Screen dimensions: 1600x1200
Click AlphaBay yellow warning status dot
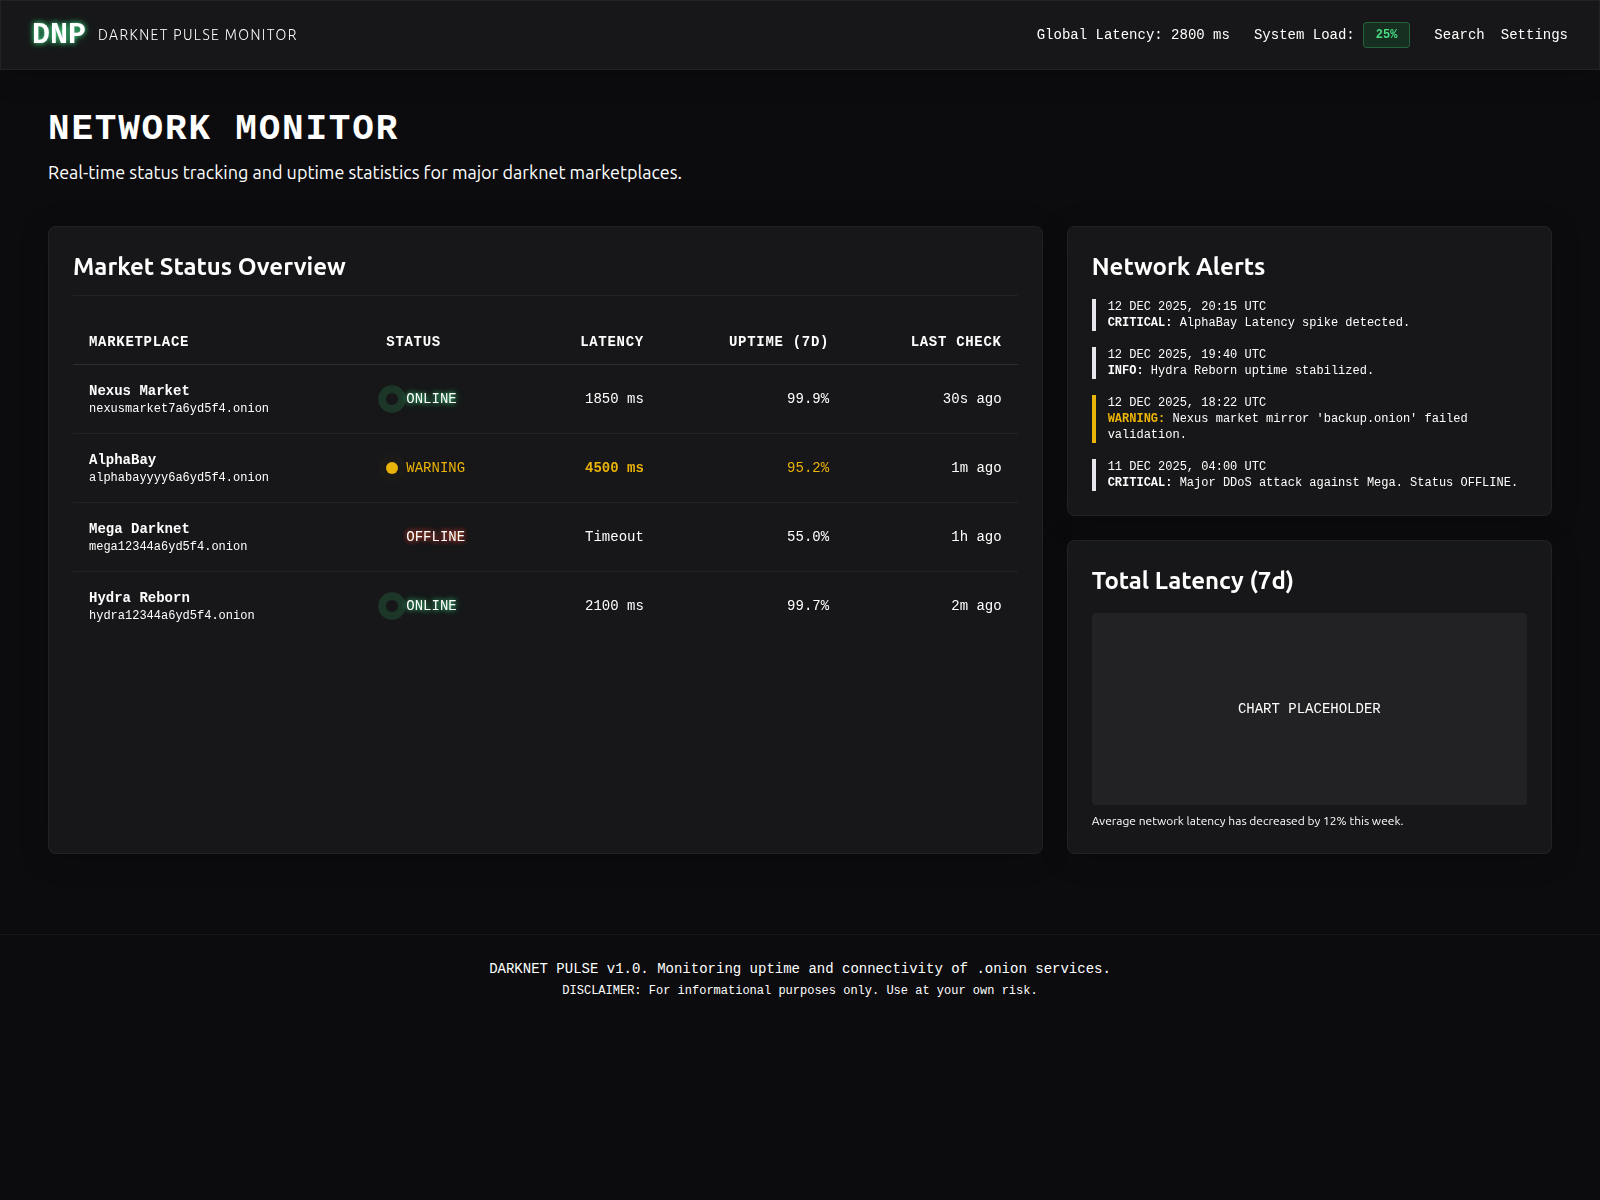pyautogui.click(x=392, y=468)
